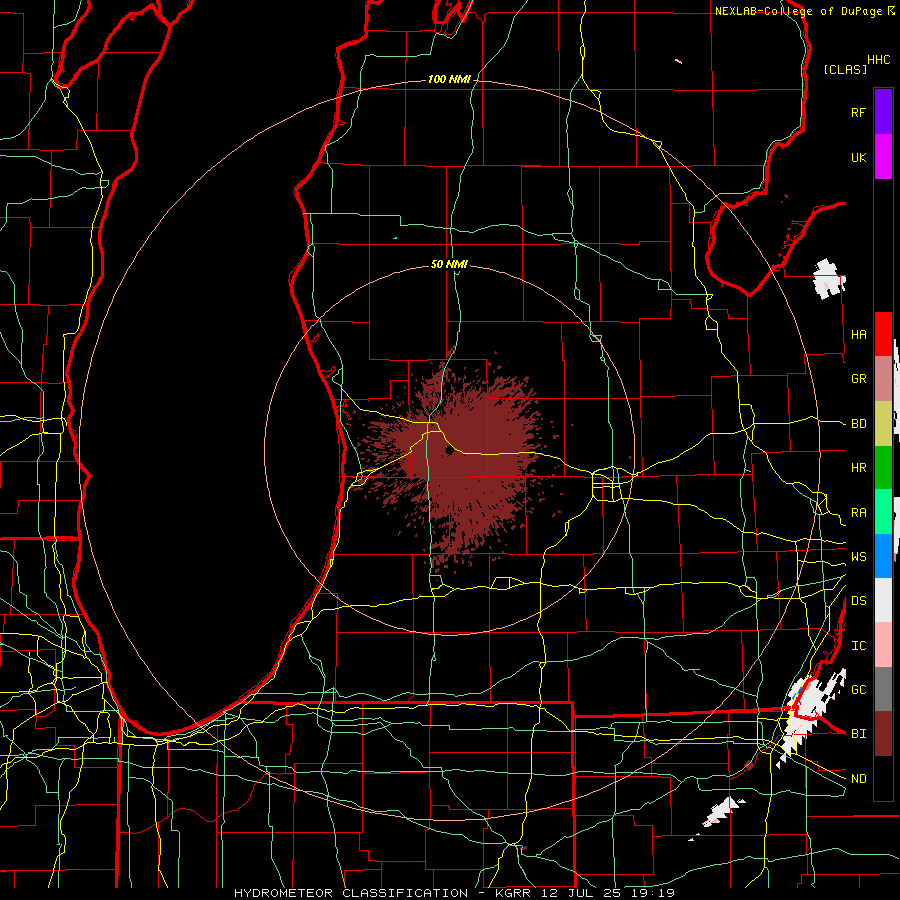Screen dimensions: 900x900
Task: Click the 'DS' legend label
Action: [x=858, y=601]
